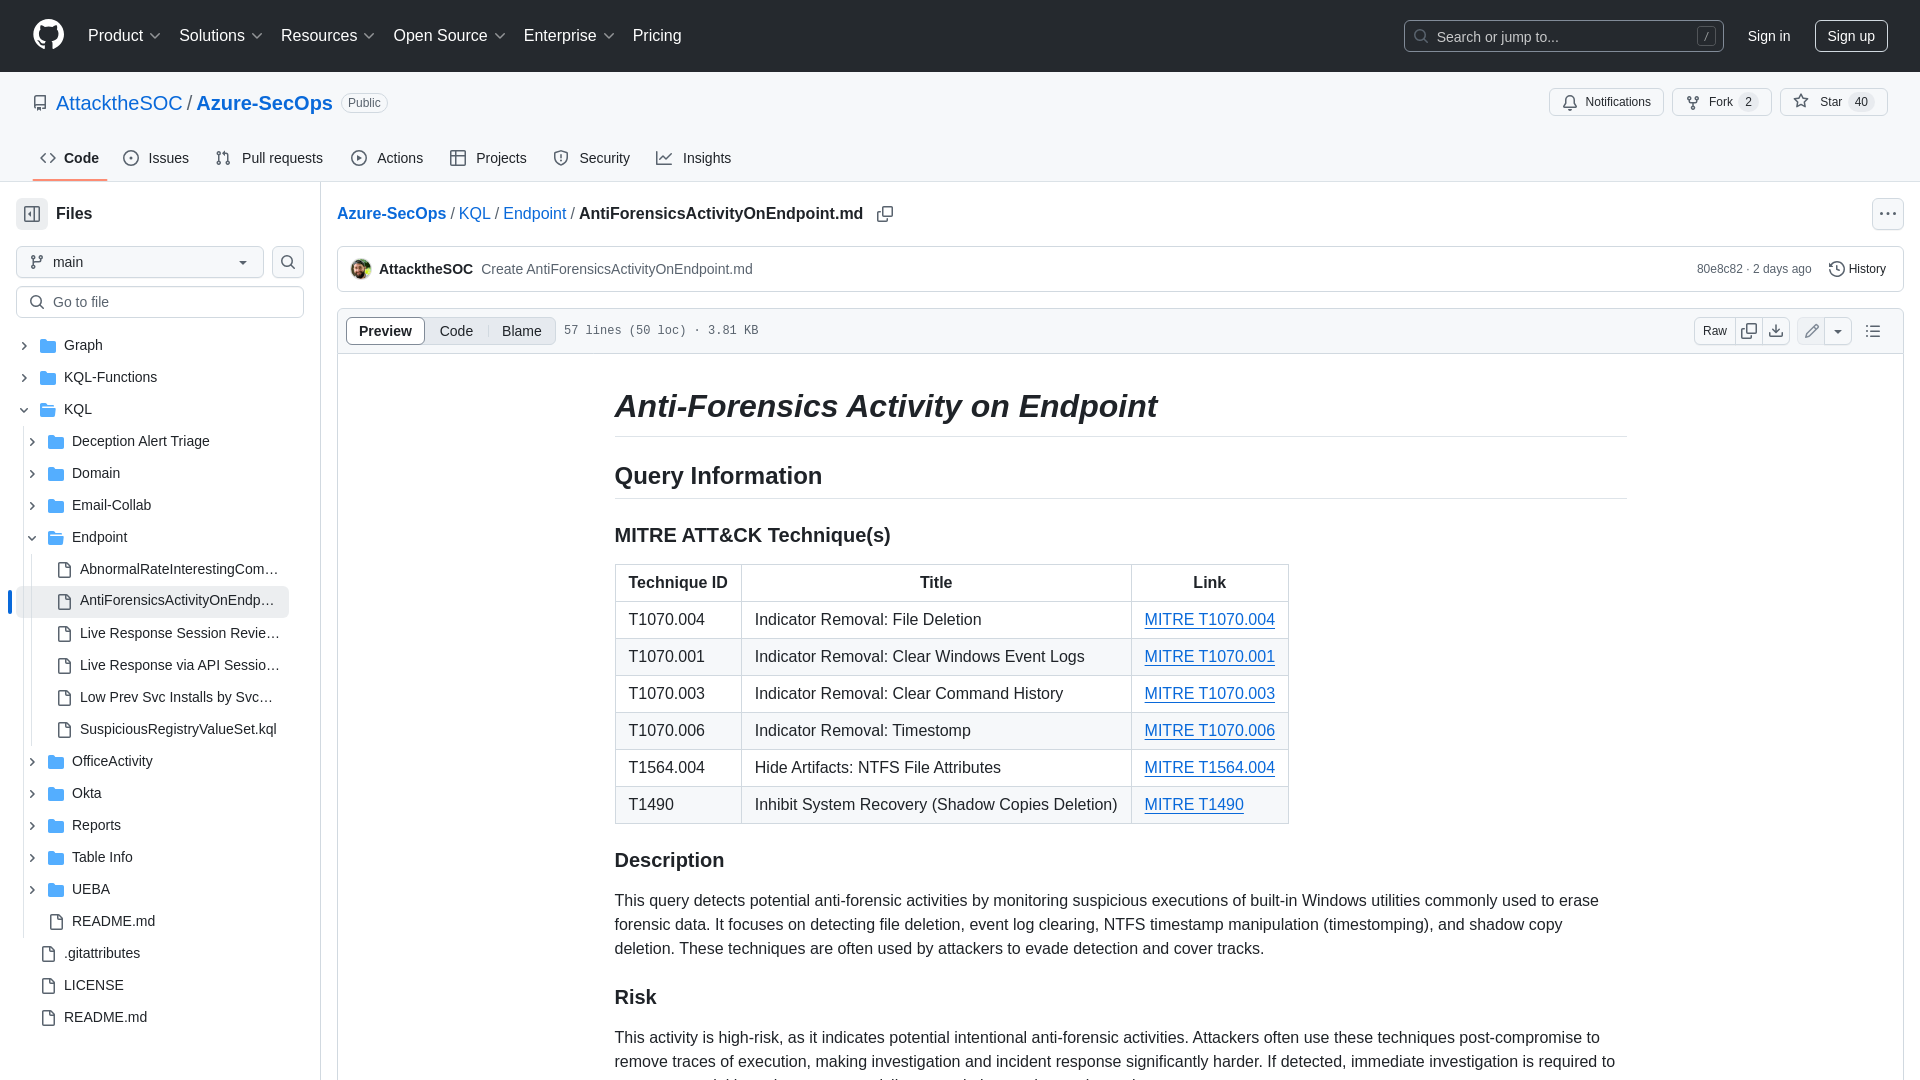Open Low Prev Svc Installs file
Screen dimensions: 1920x1080
[176, 697]
